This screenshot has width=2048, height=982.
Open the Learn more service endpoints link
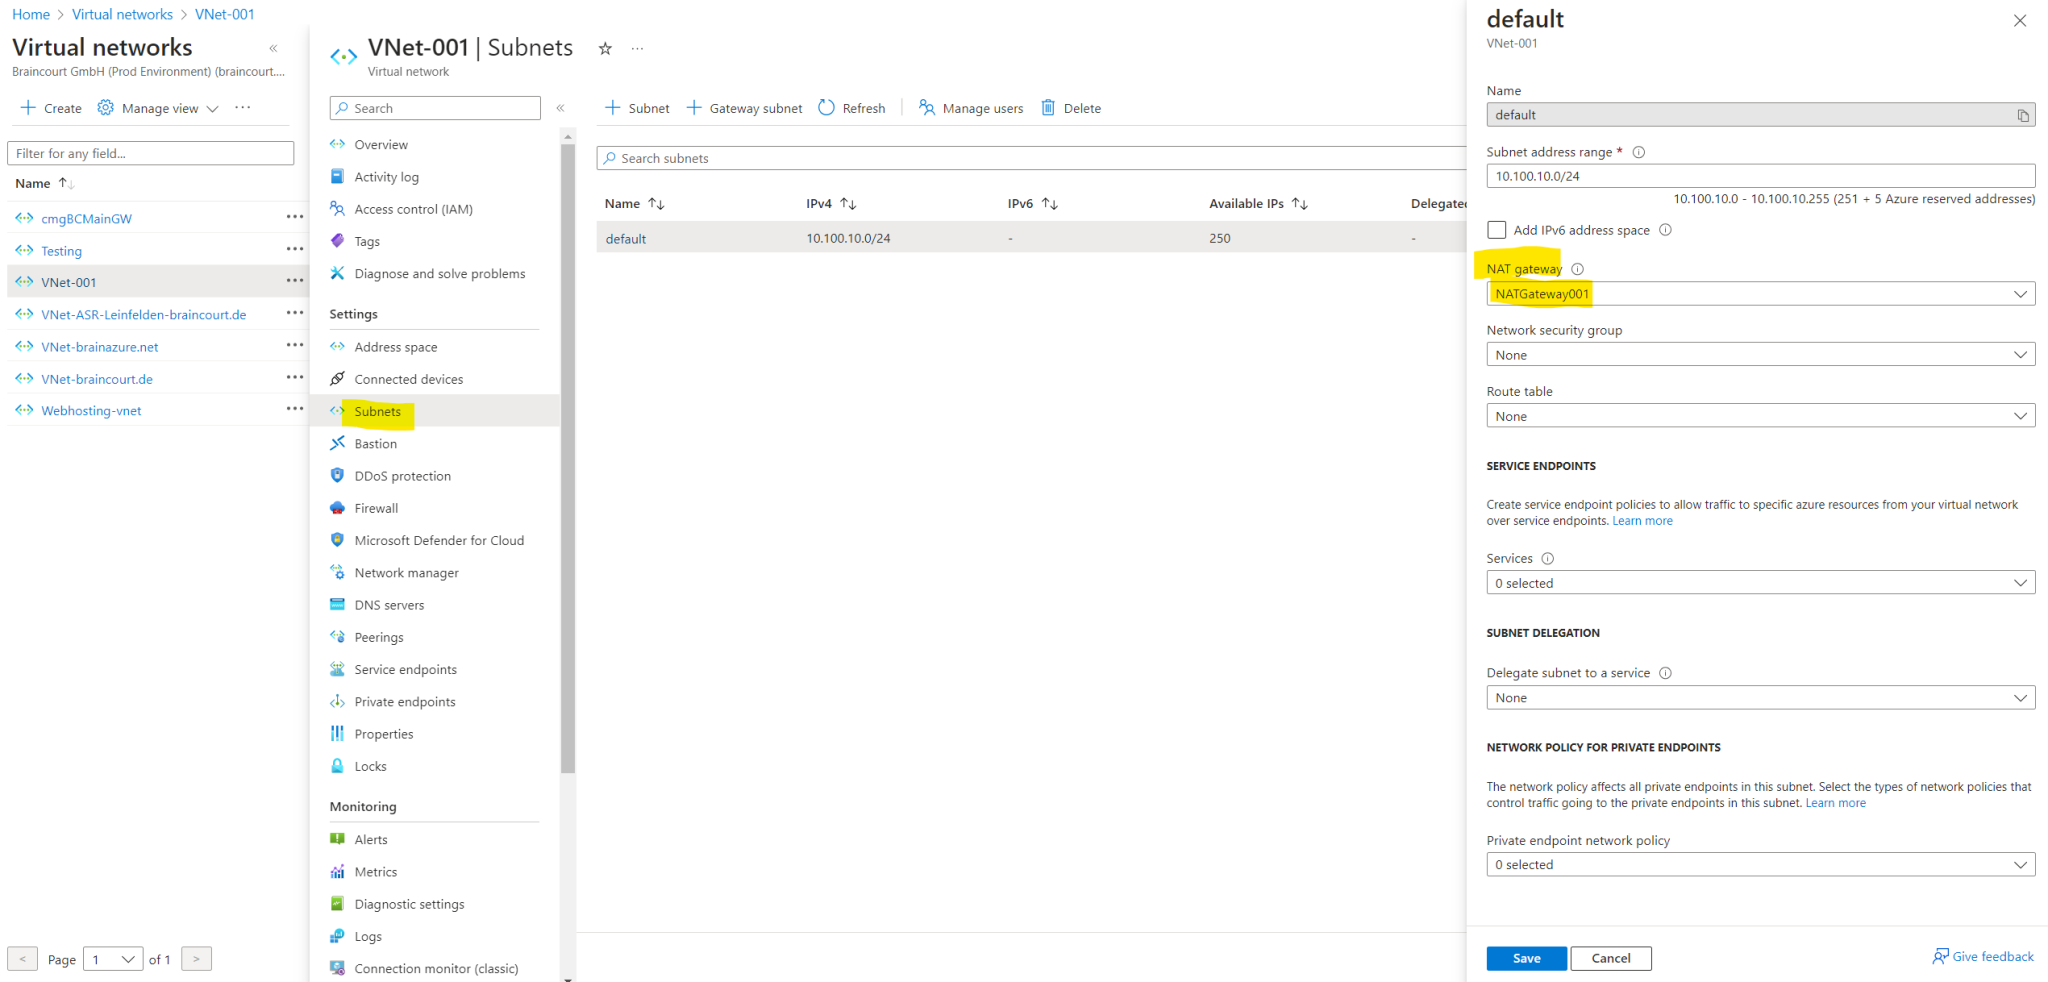click(1642, 520)
